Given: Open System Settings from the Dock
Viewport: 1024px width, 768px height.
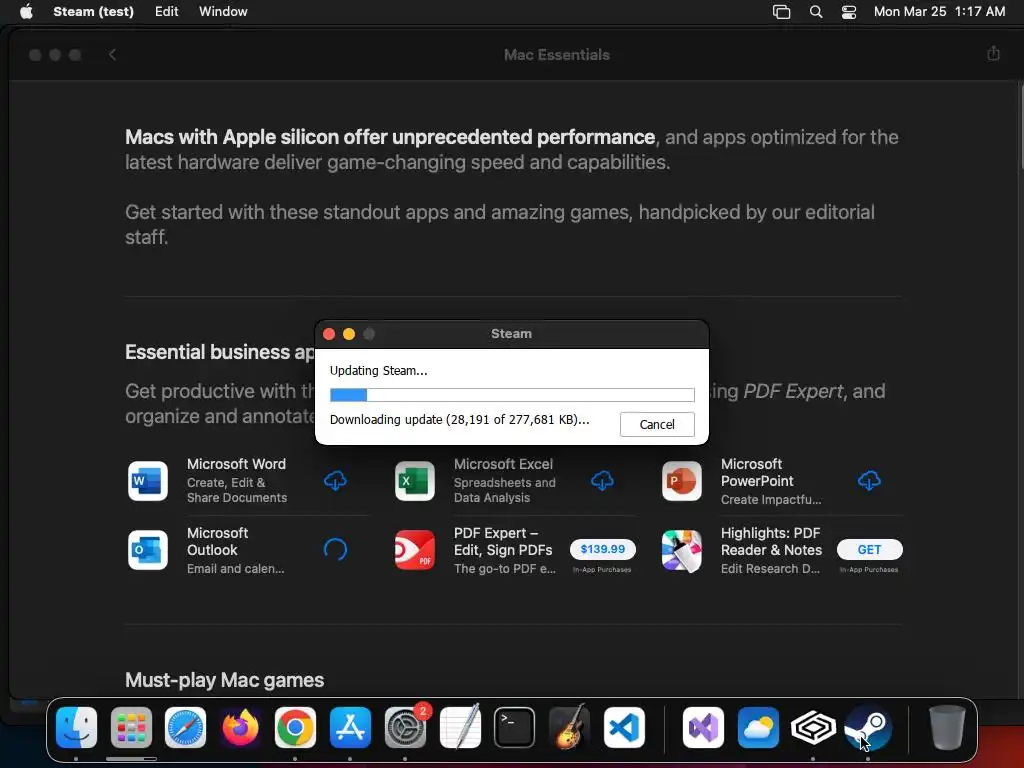Looking at the screenshot, I should pos(405,728).
